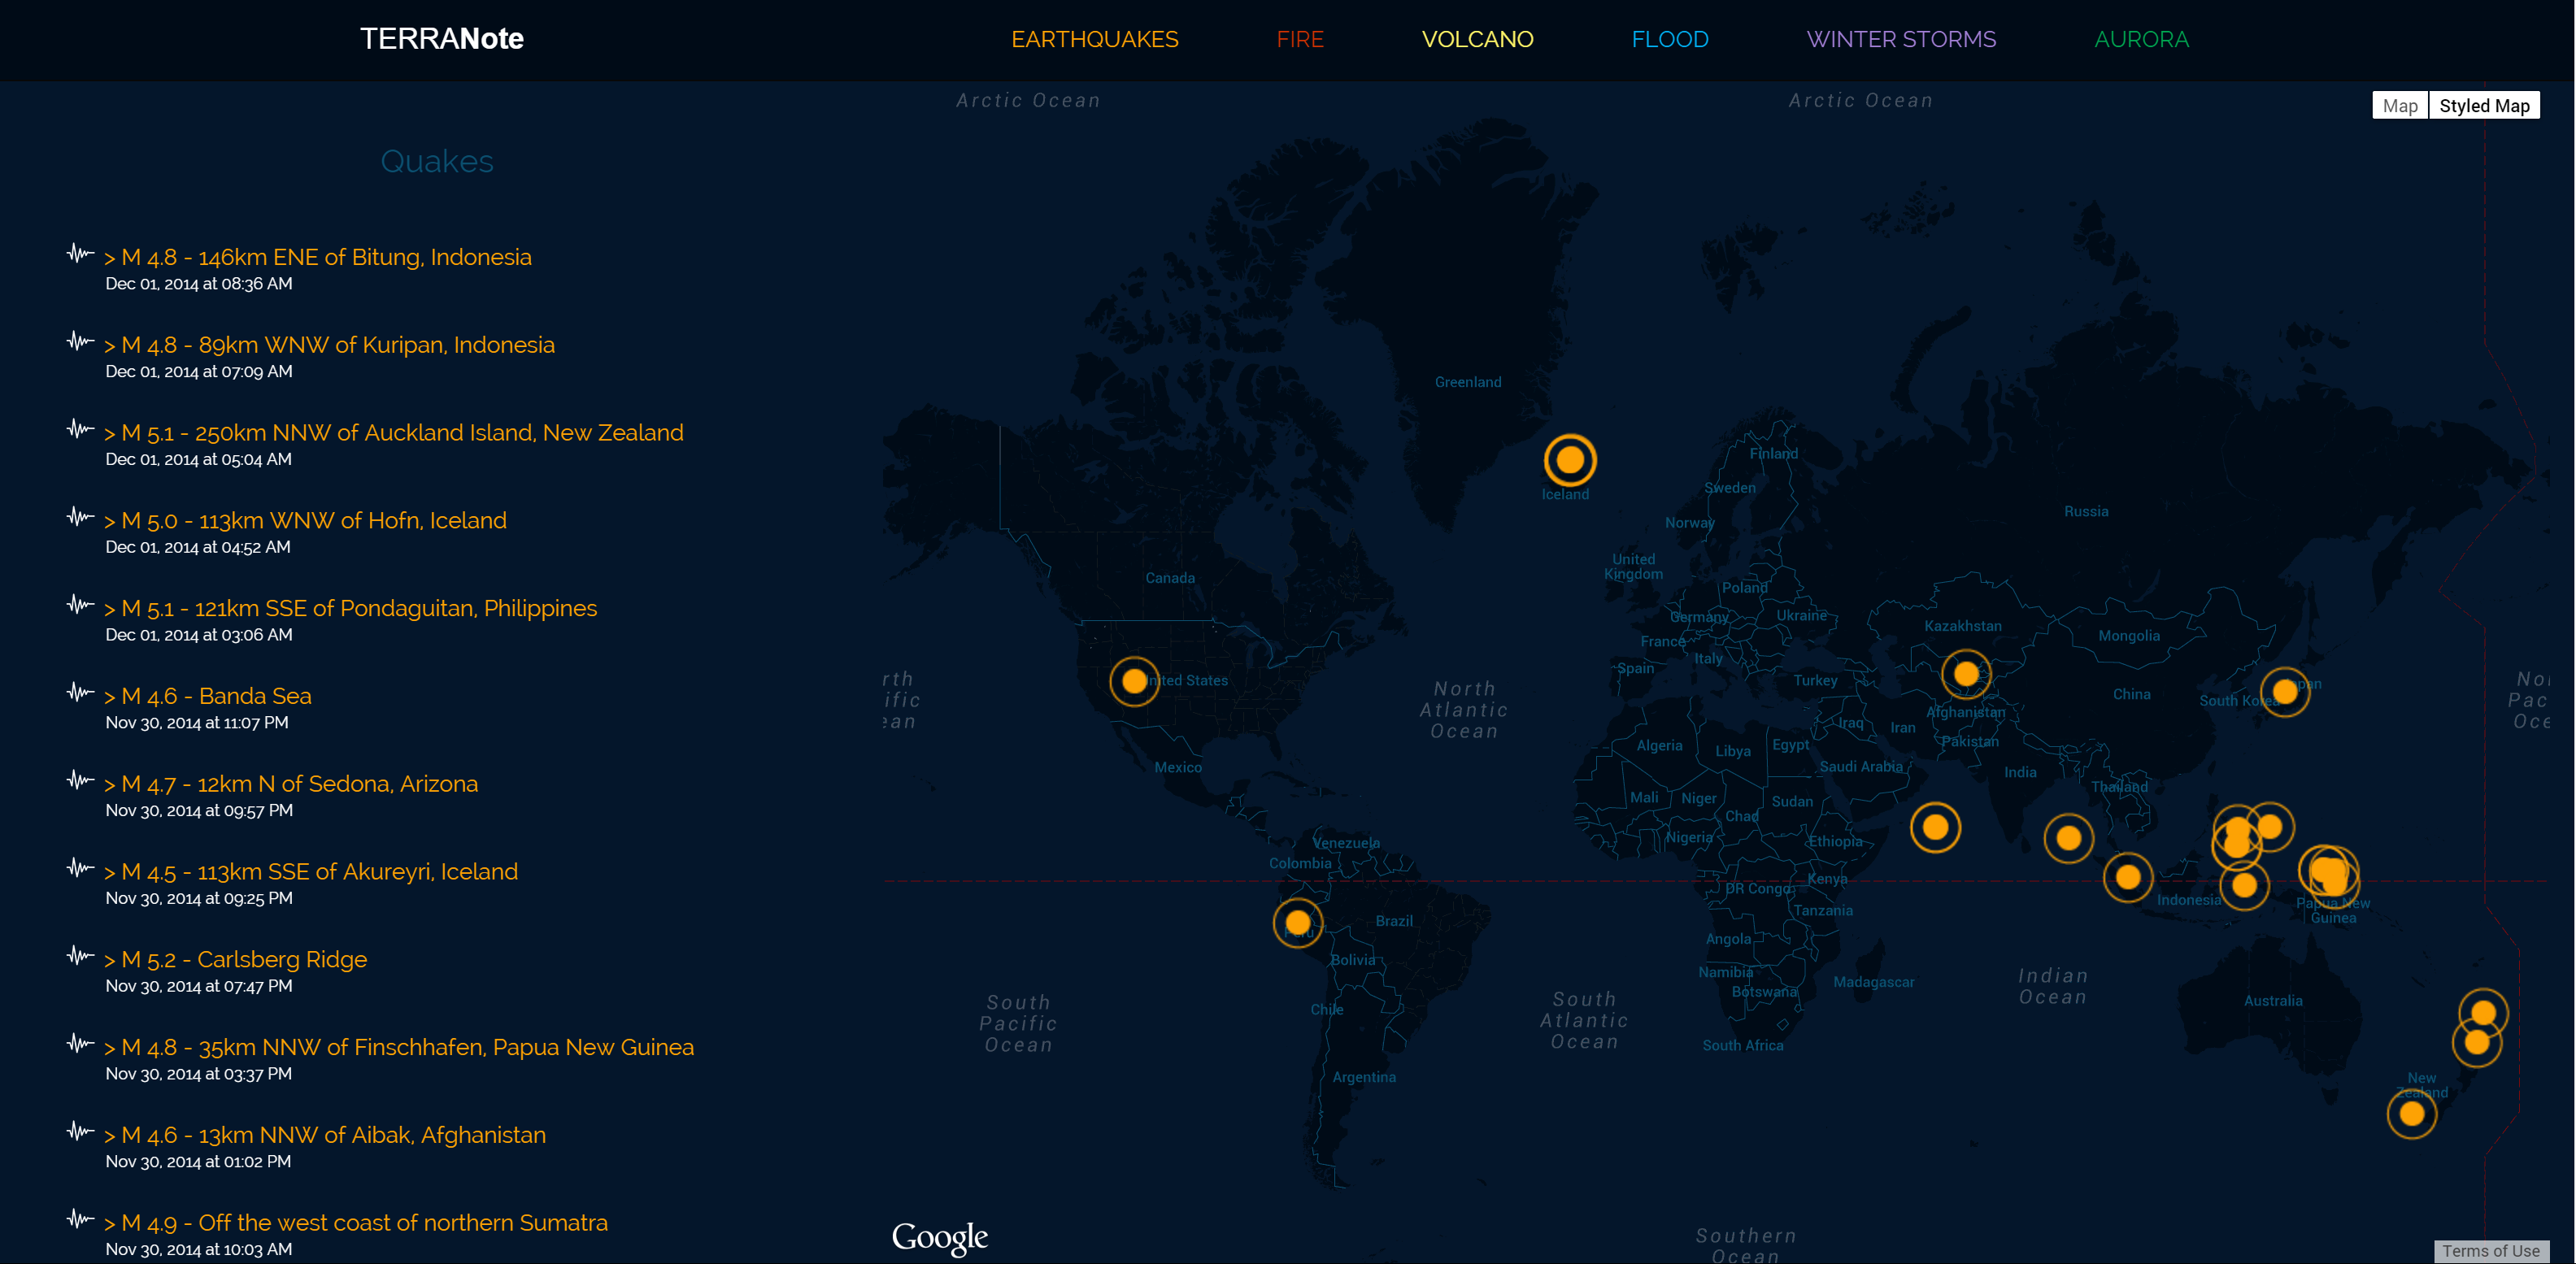Open the EARTHQUAKES section

(x=1094, y=39)
